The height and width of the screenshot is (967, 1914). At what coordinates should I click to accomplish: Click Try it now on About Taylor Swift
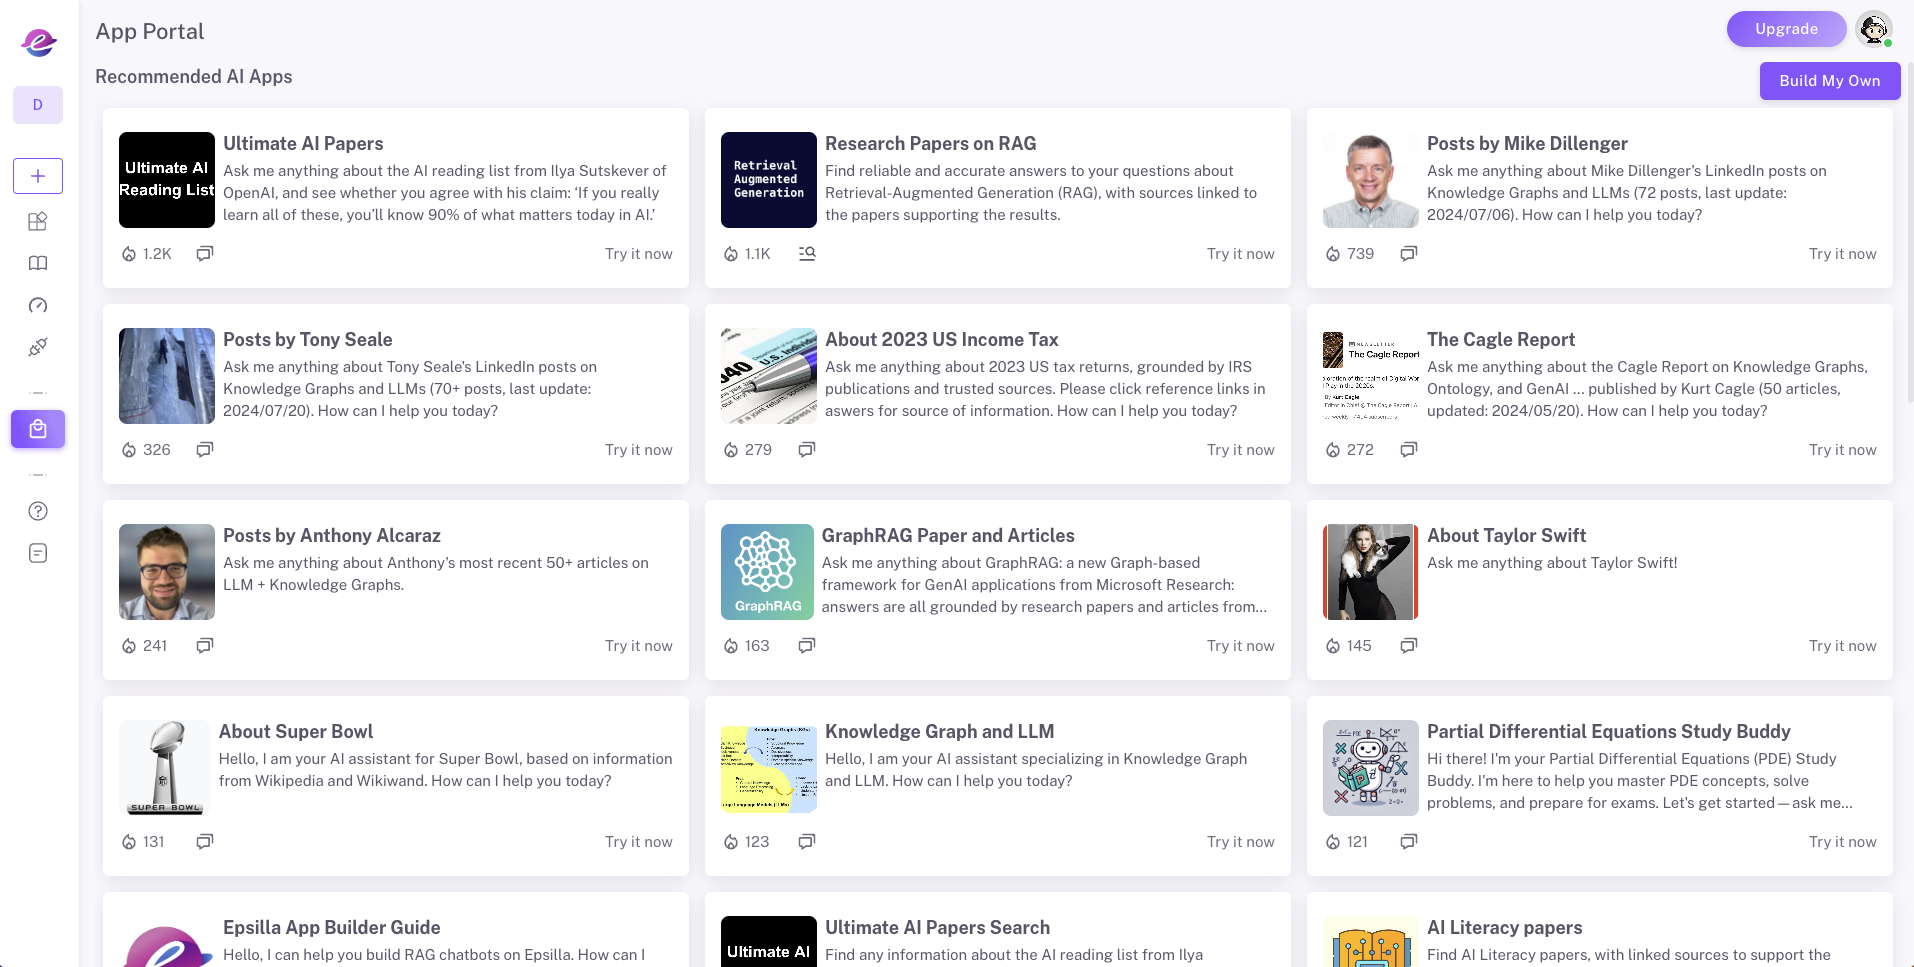tap(1842, 646)
